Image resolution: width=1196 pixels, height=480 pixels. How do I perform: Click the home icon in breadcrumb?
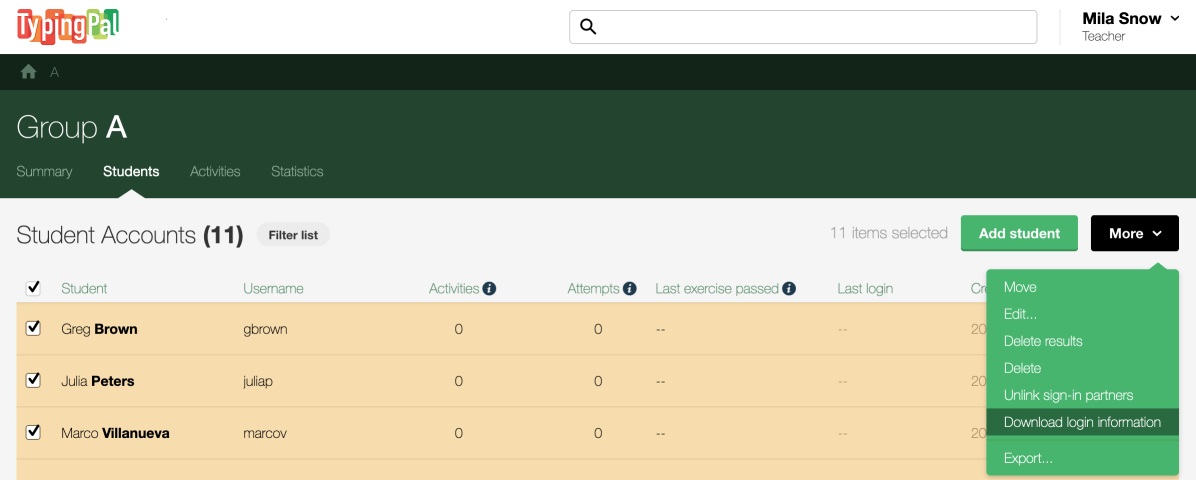(x=29, y=72)
